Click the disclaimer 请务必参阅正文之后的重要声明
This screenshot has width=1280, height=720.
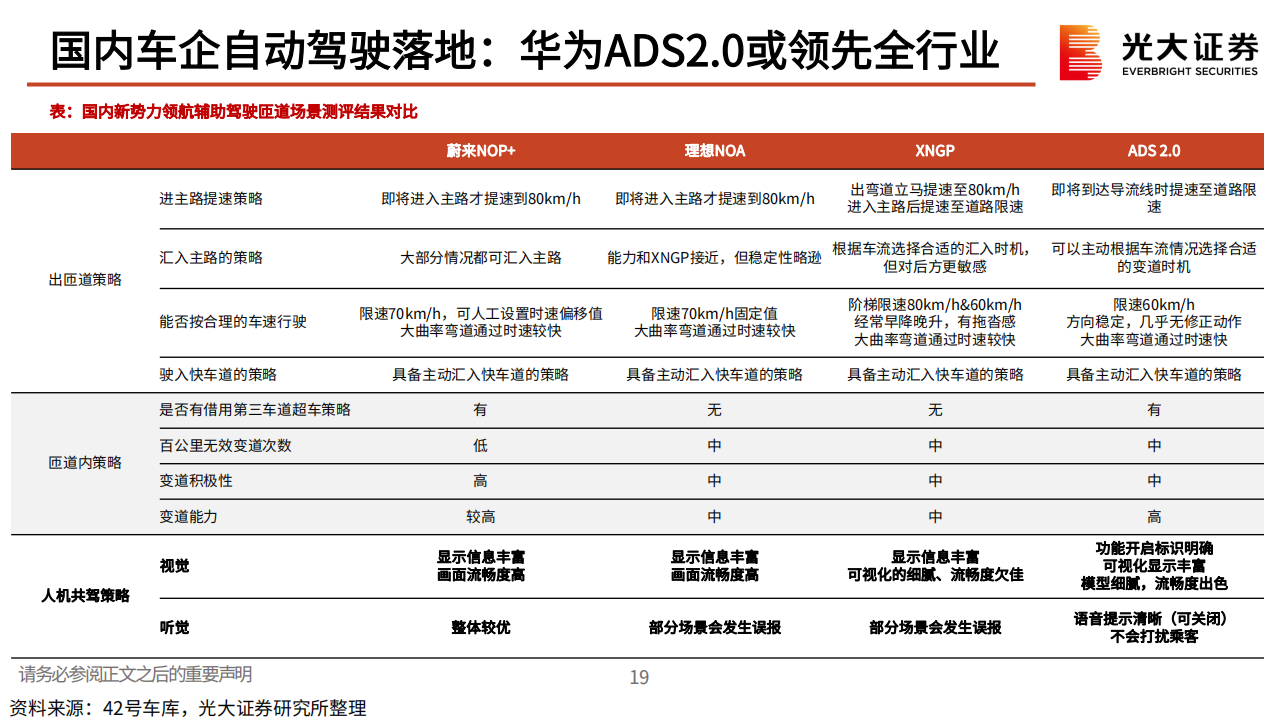point(136,675)
